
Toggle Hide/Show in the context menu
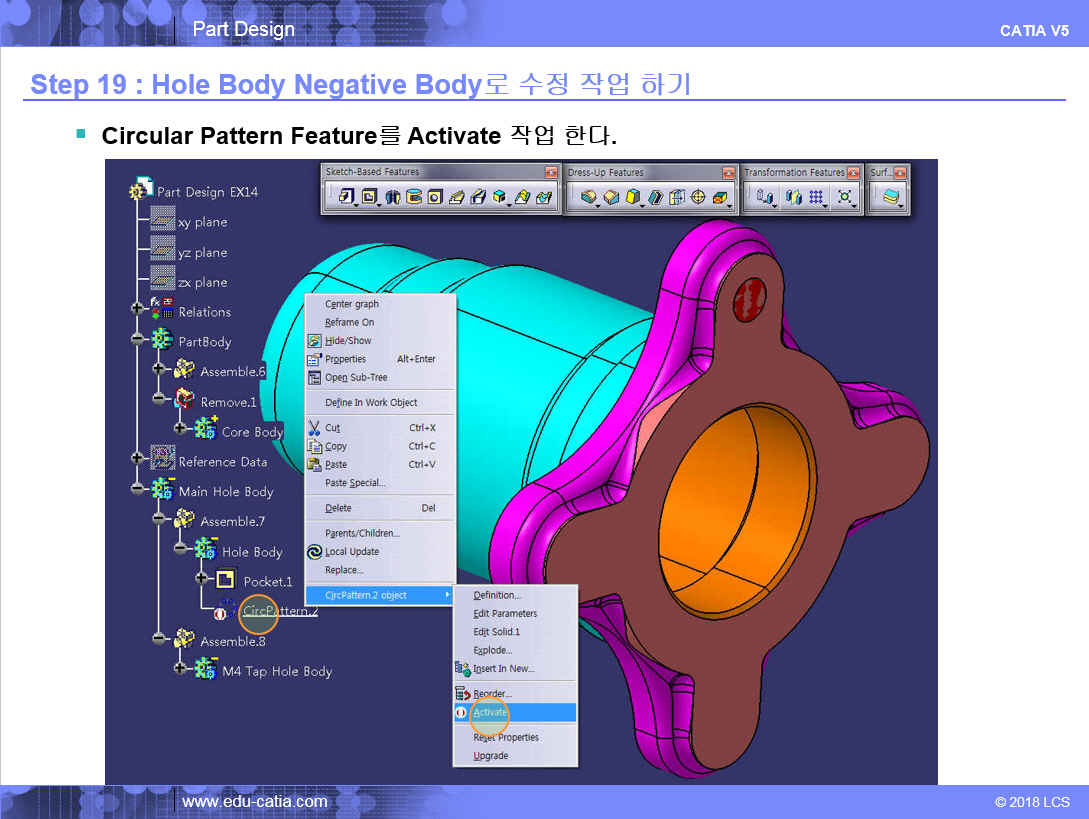point(348,341)
